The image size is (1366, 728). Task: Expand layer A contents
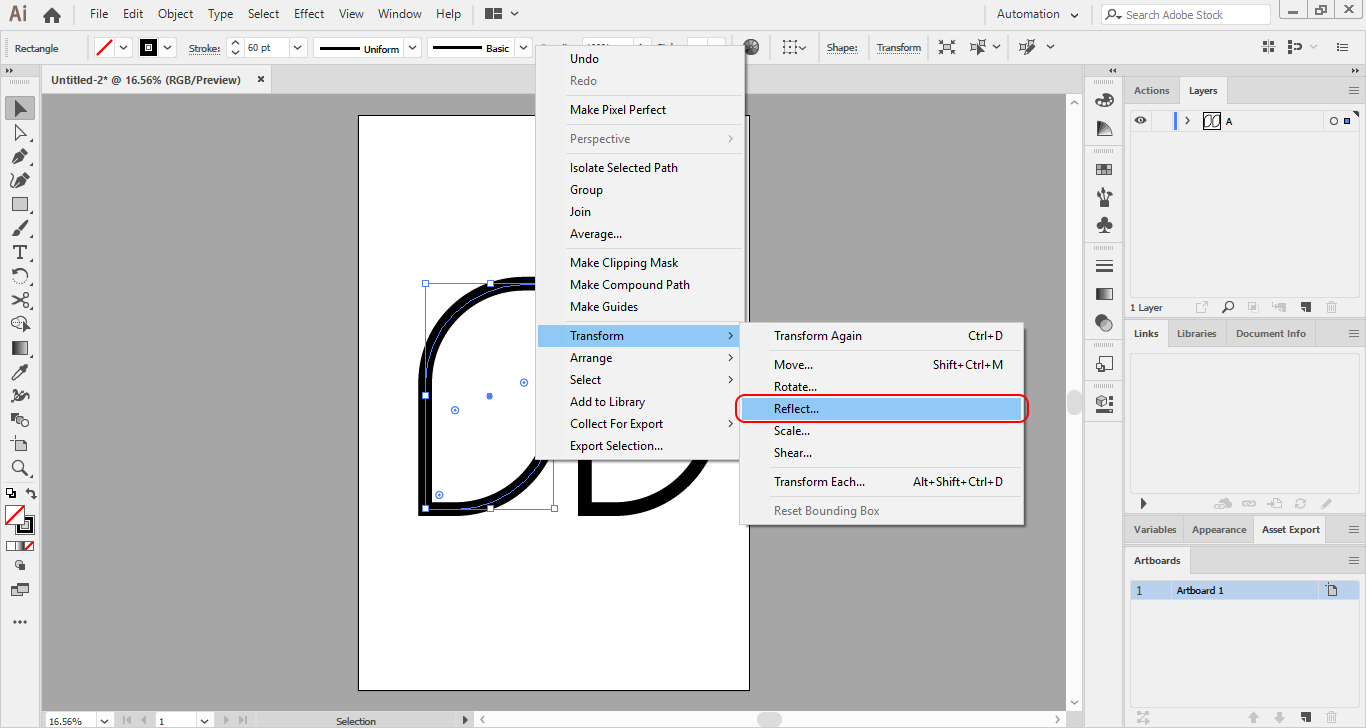(1187, 121)
